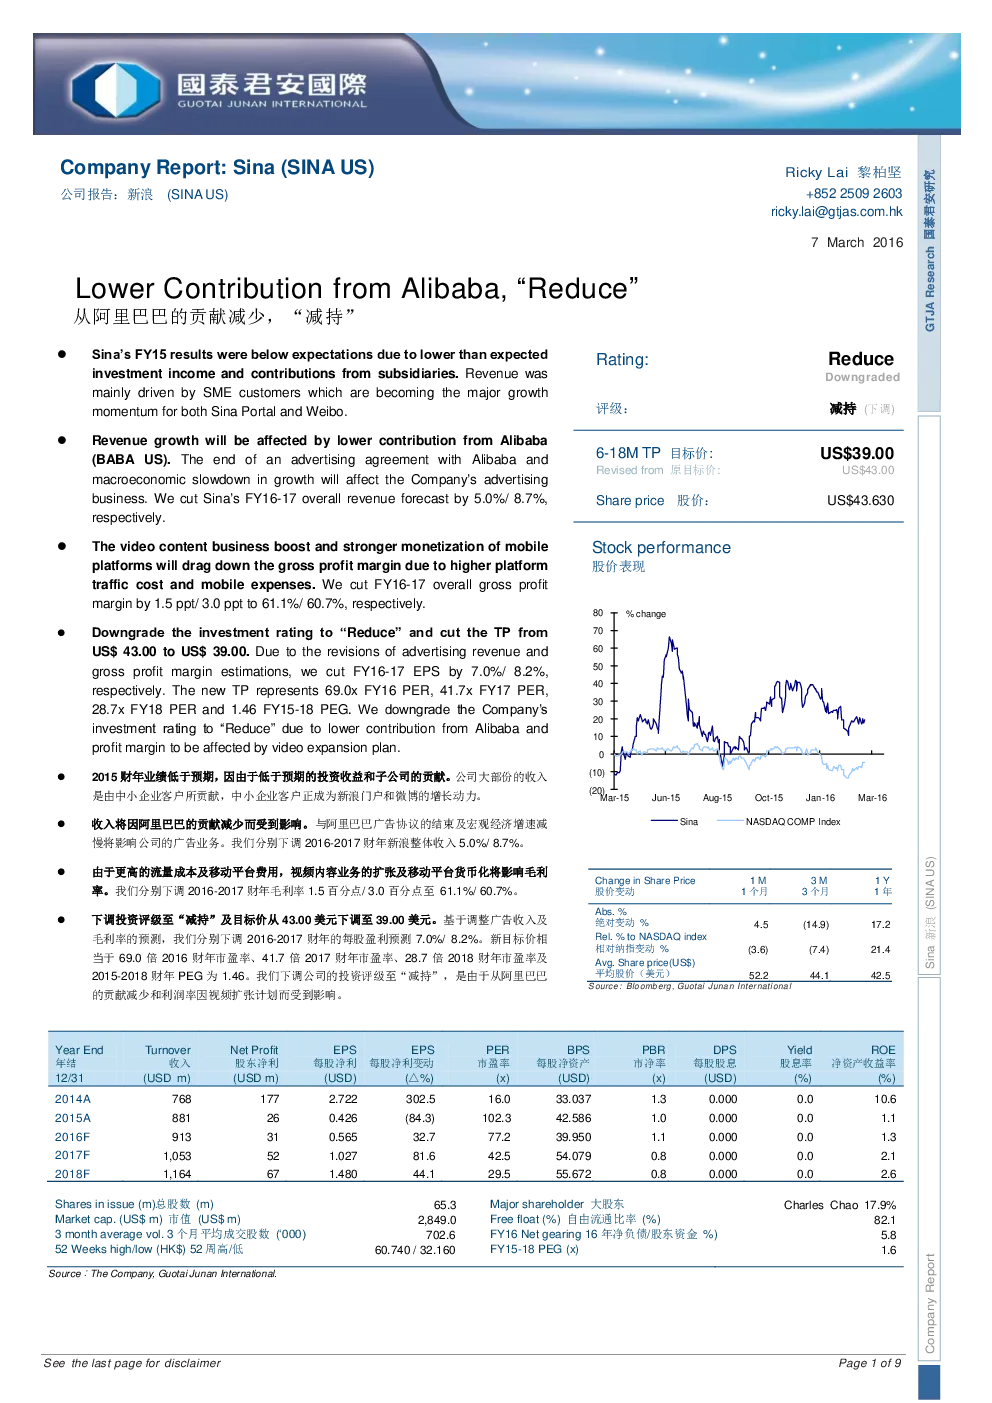Click the FY15-18 PEG (x) label
The image size is (992, 1403).
click(x=534, y=1249)
